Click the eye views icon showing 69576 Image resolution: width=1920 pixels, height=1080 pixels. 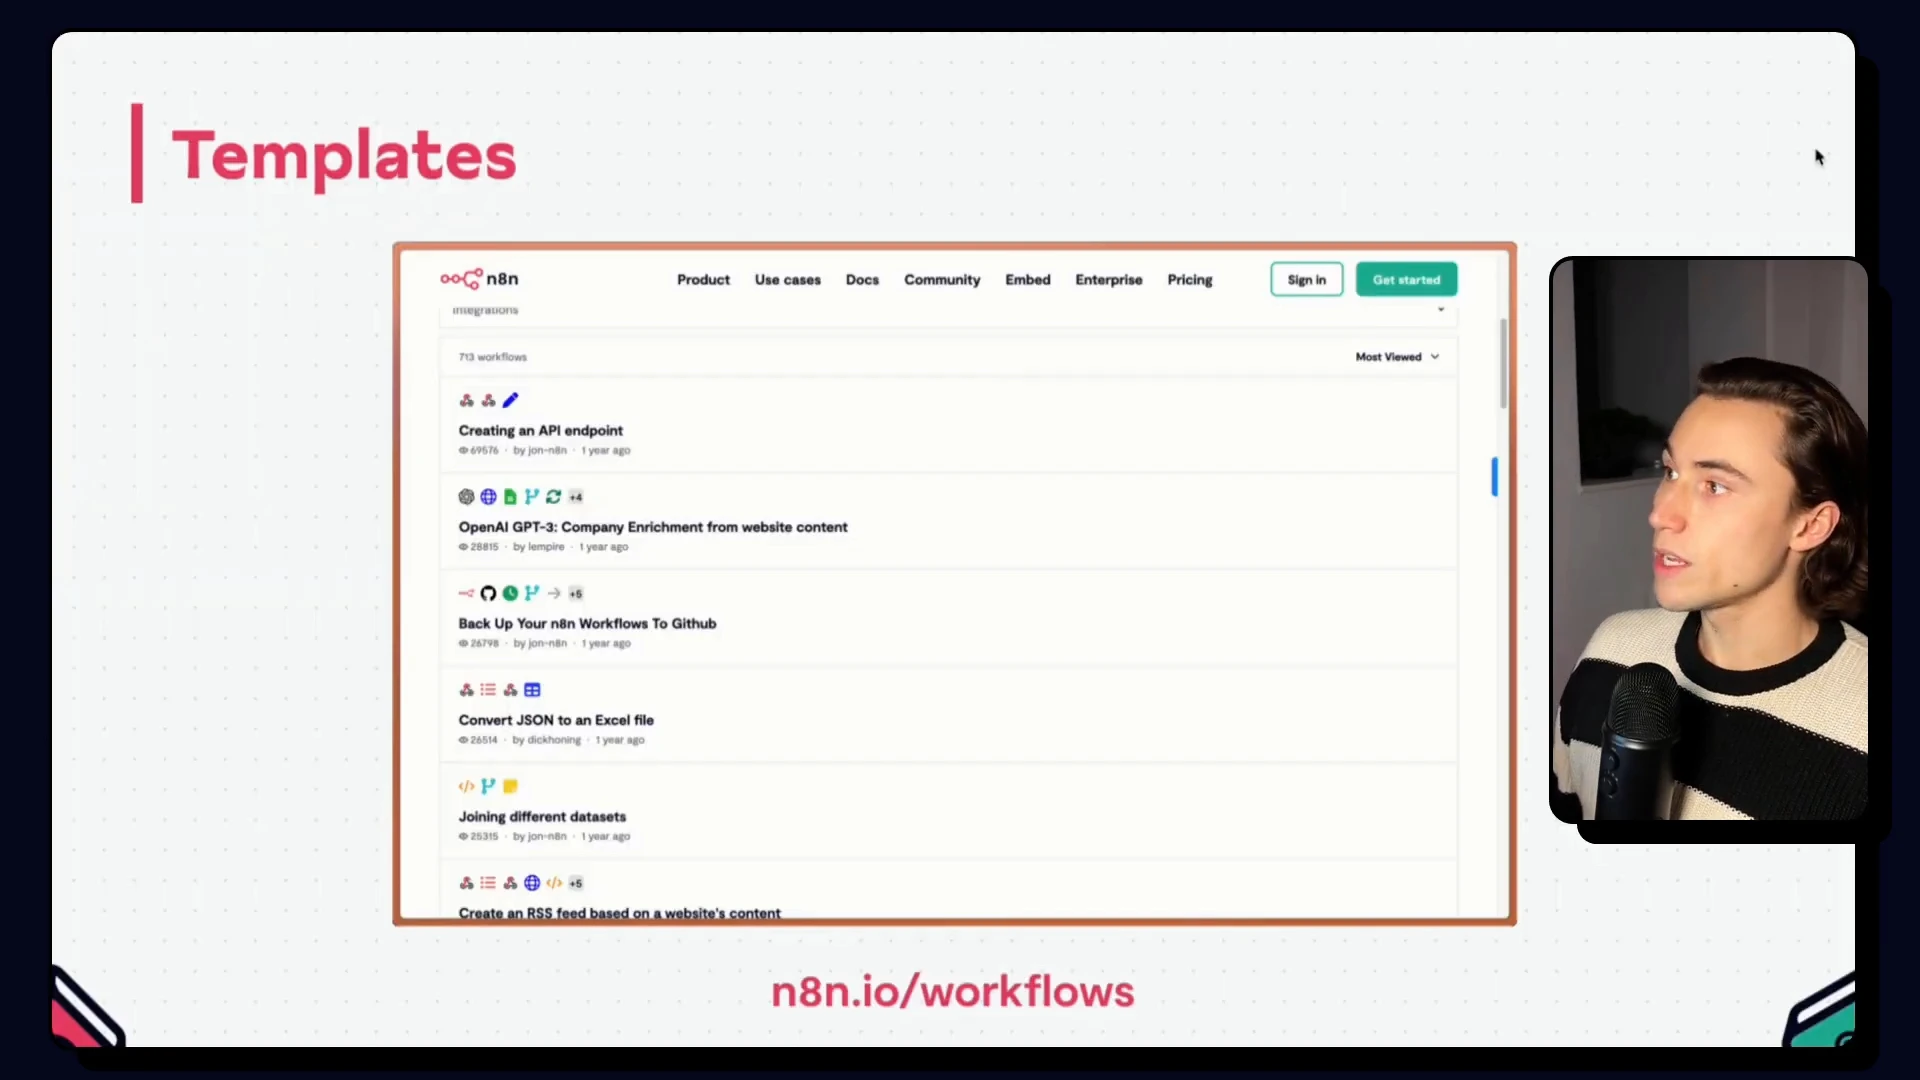click(x=463, y=450)
